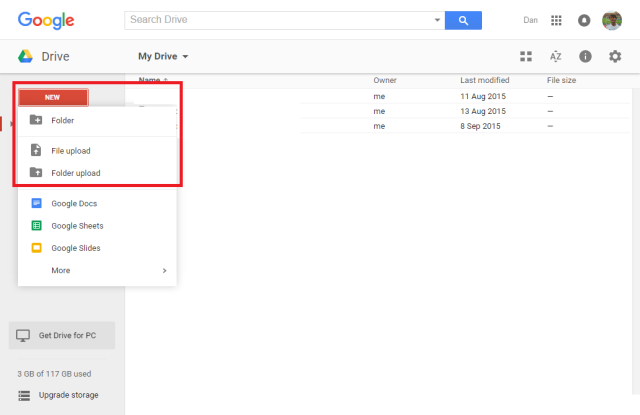
Task: Expand the More submenu arrow
Action: coord(164,271)
